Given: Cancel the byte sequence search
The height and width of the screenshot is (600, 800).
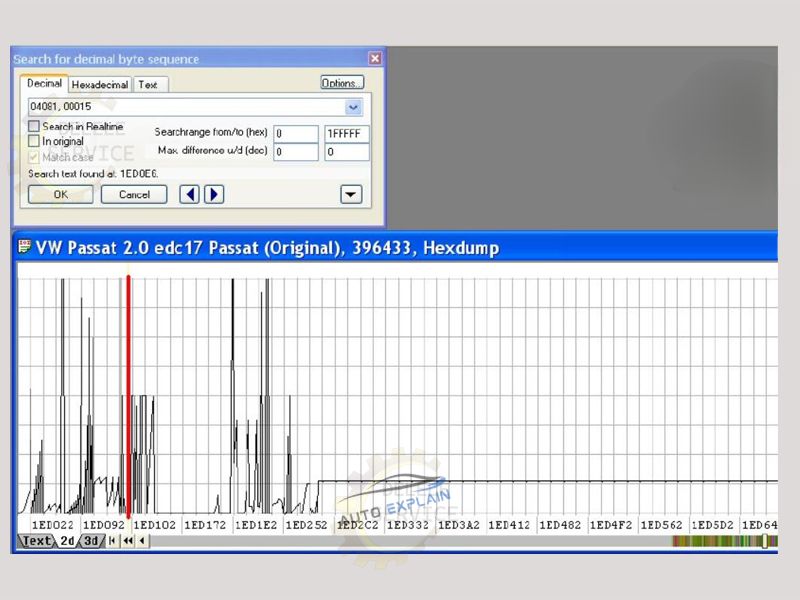Looking at the screenshot, I should [x=133, y=194].
